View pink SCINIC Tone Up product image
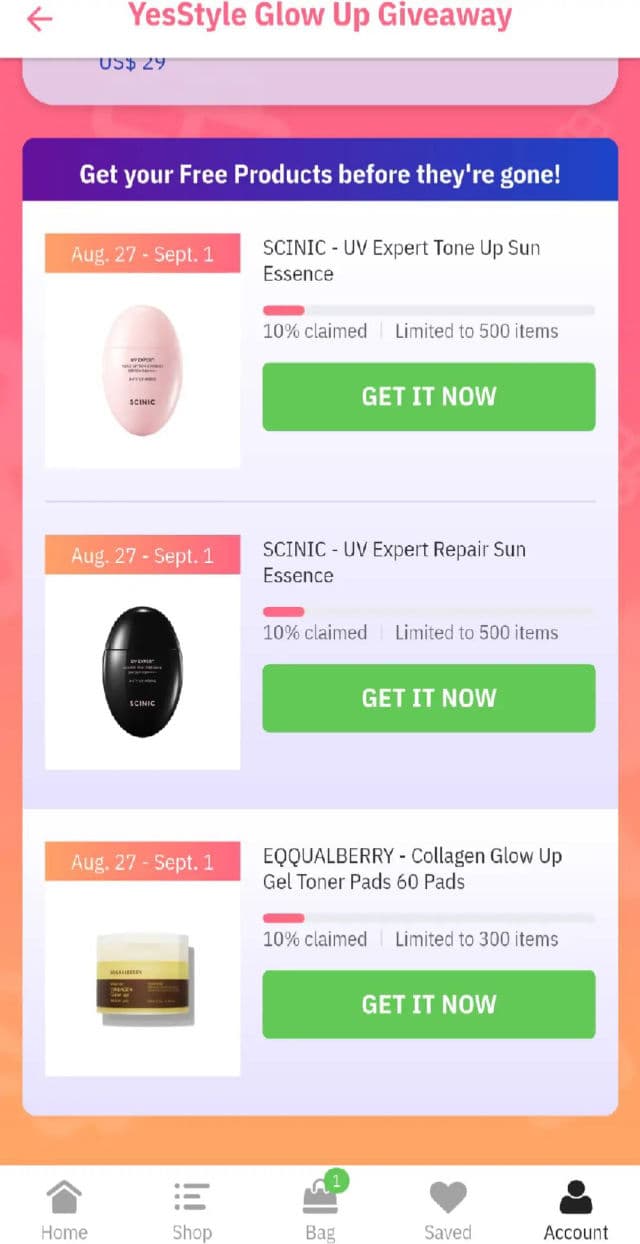The height and width of the screenshot is (1244, 640). pyautogui.click(x=143, y=370)
